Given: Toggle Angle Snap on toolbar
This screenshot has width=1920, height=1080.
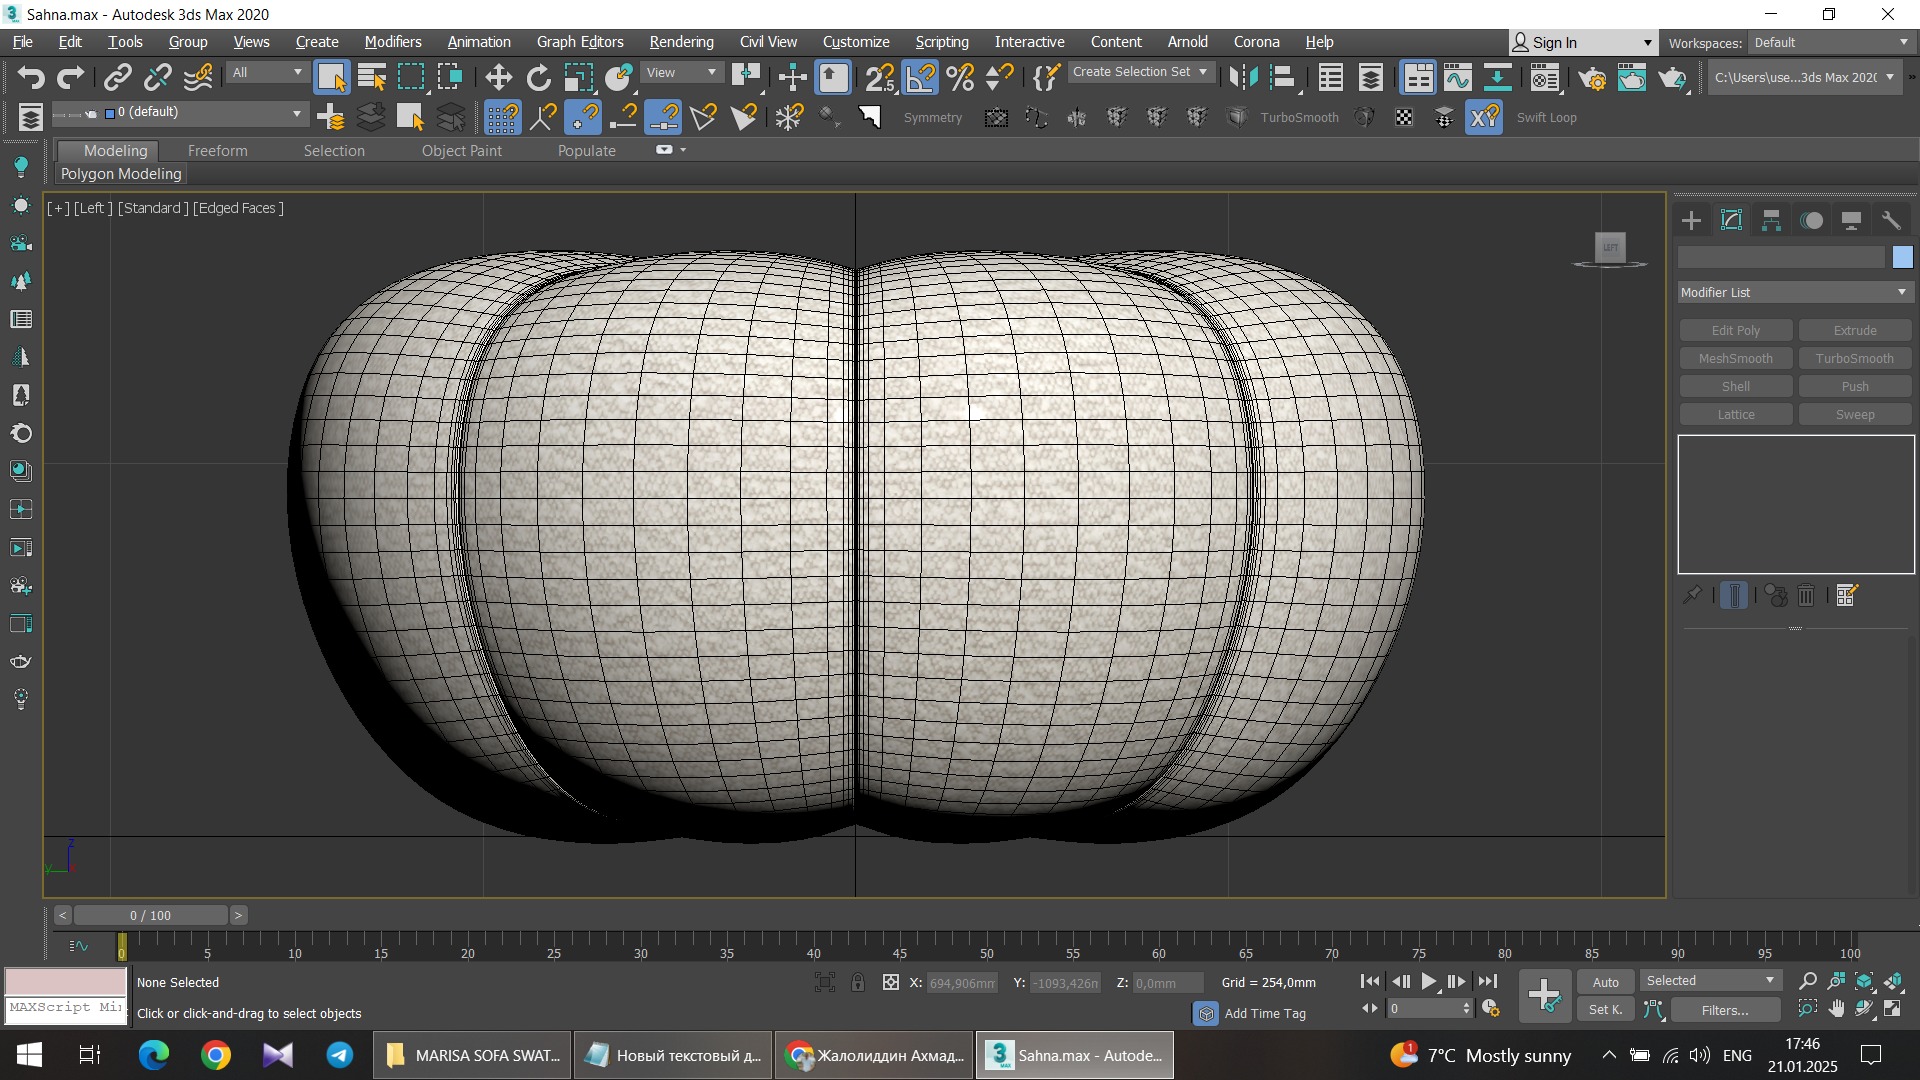Looking at the screenshot, I should point(920,77).
